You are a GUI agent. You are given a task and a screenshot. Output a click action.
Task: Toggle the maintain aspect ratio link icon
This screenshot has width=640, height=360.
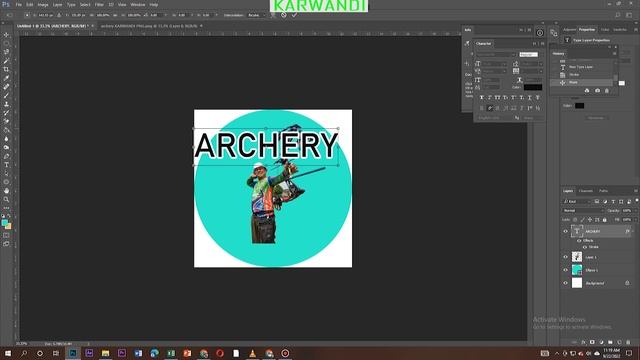(x=116, y=15)
